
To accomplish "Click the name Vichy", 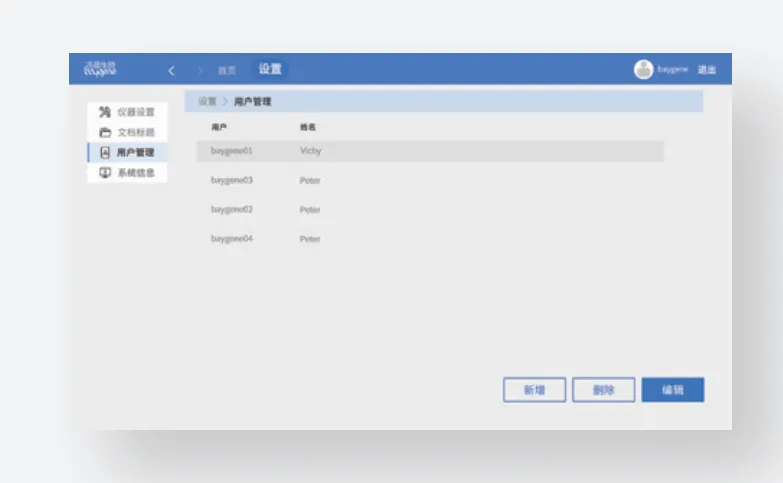I will (311, 151).
